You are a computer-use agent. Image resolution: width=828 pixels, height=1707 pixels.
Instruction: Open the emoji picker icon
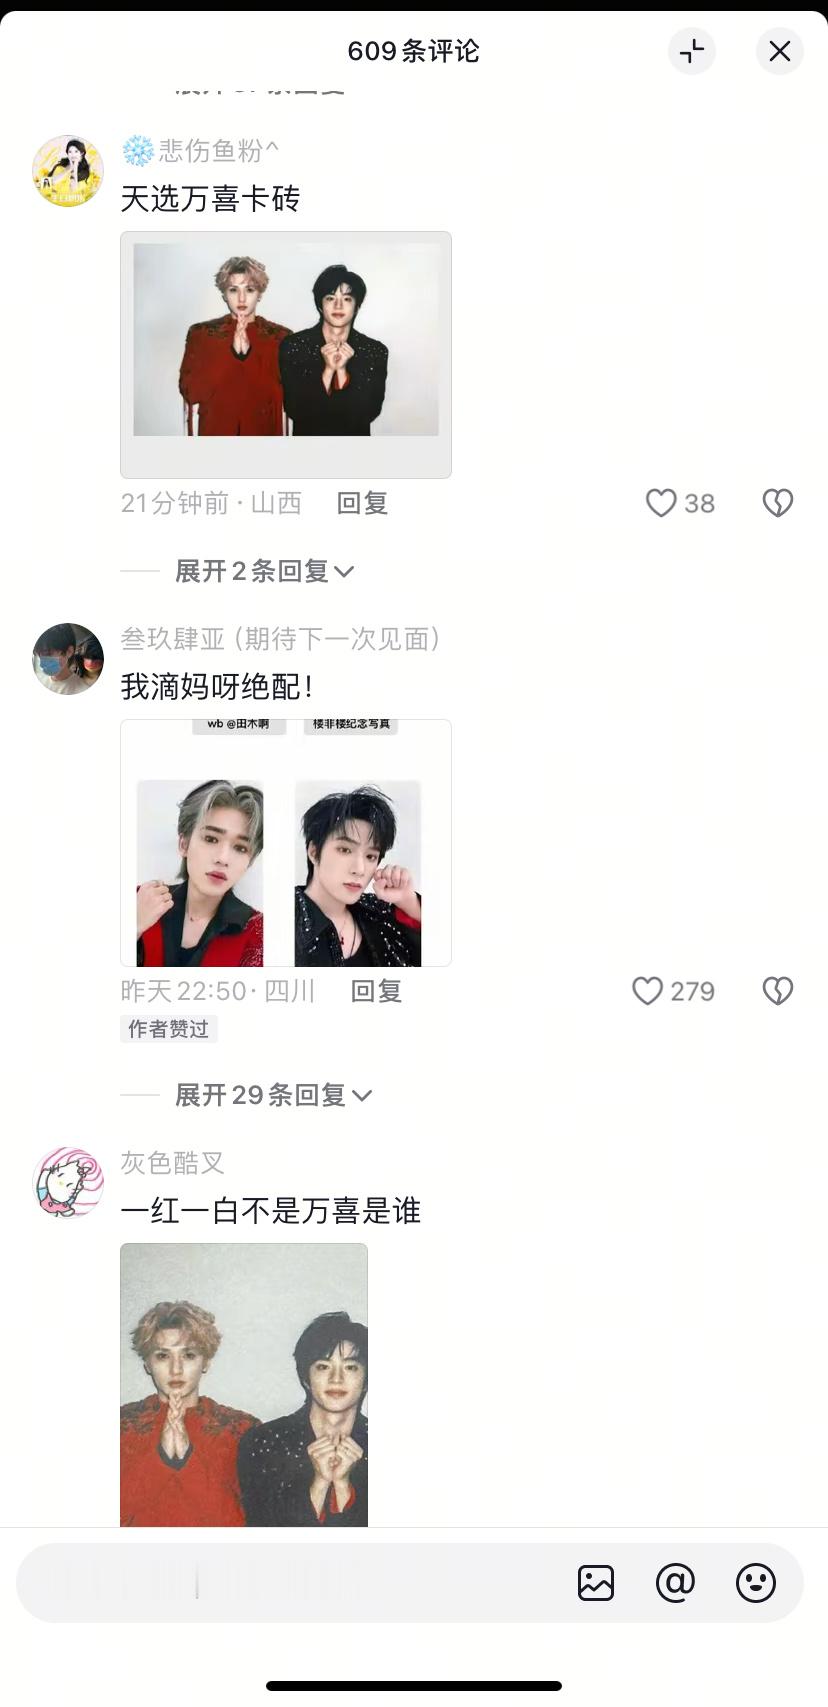click(x=756, y=1583)
